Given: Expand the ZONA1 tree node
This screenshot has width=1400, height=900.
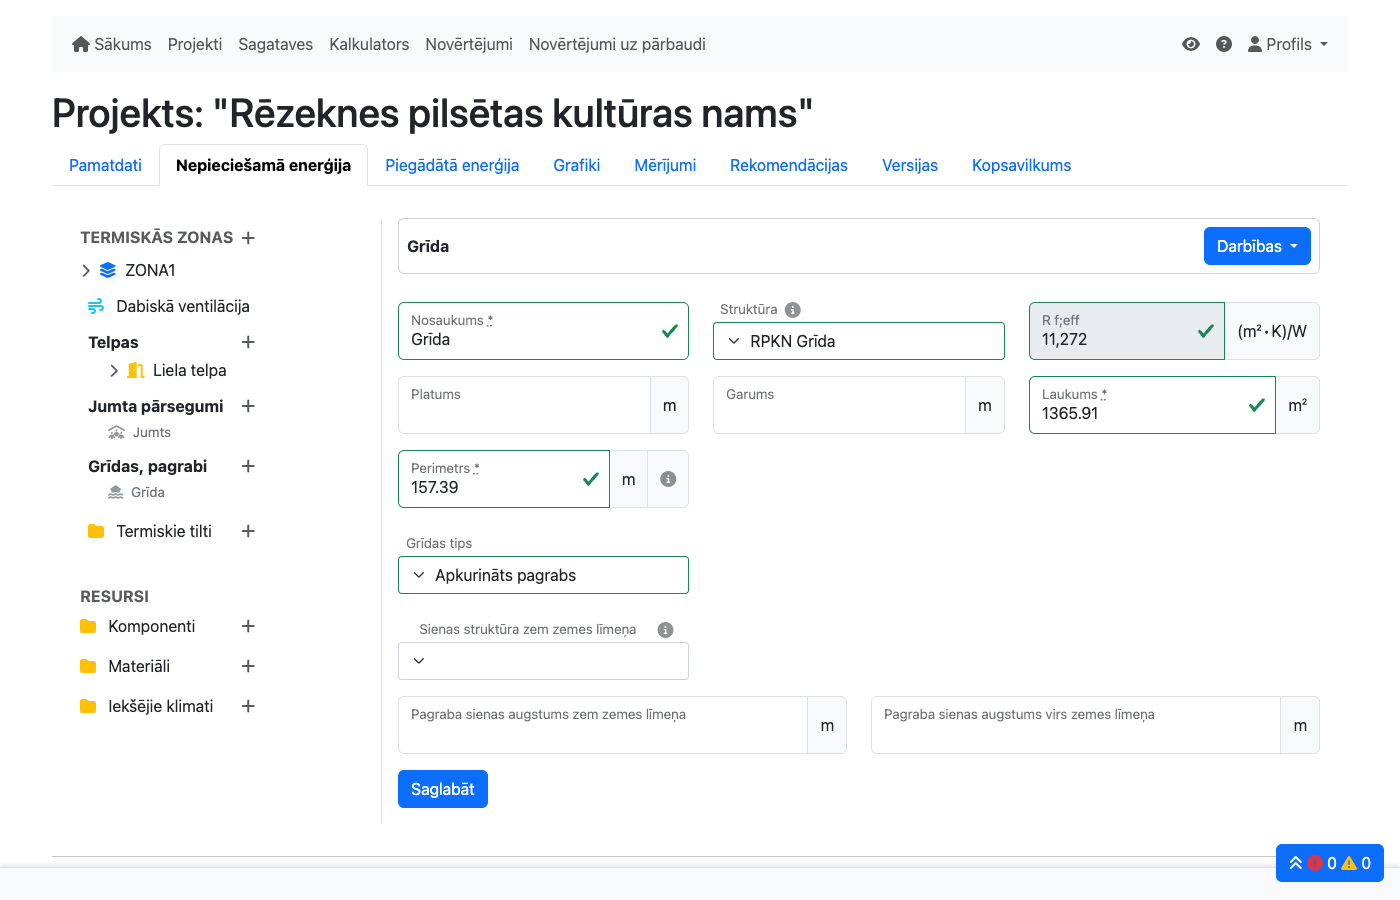Looking at the screenshot, I should (86, 269).
